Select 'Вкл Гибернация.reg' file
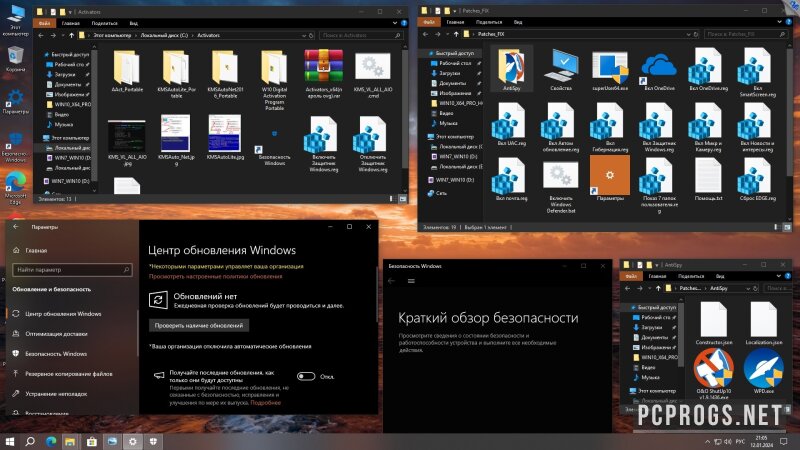 click(x=610, y=127)
